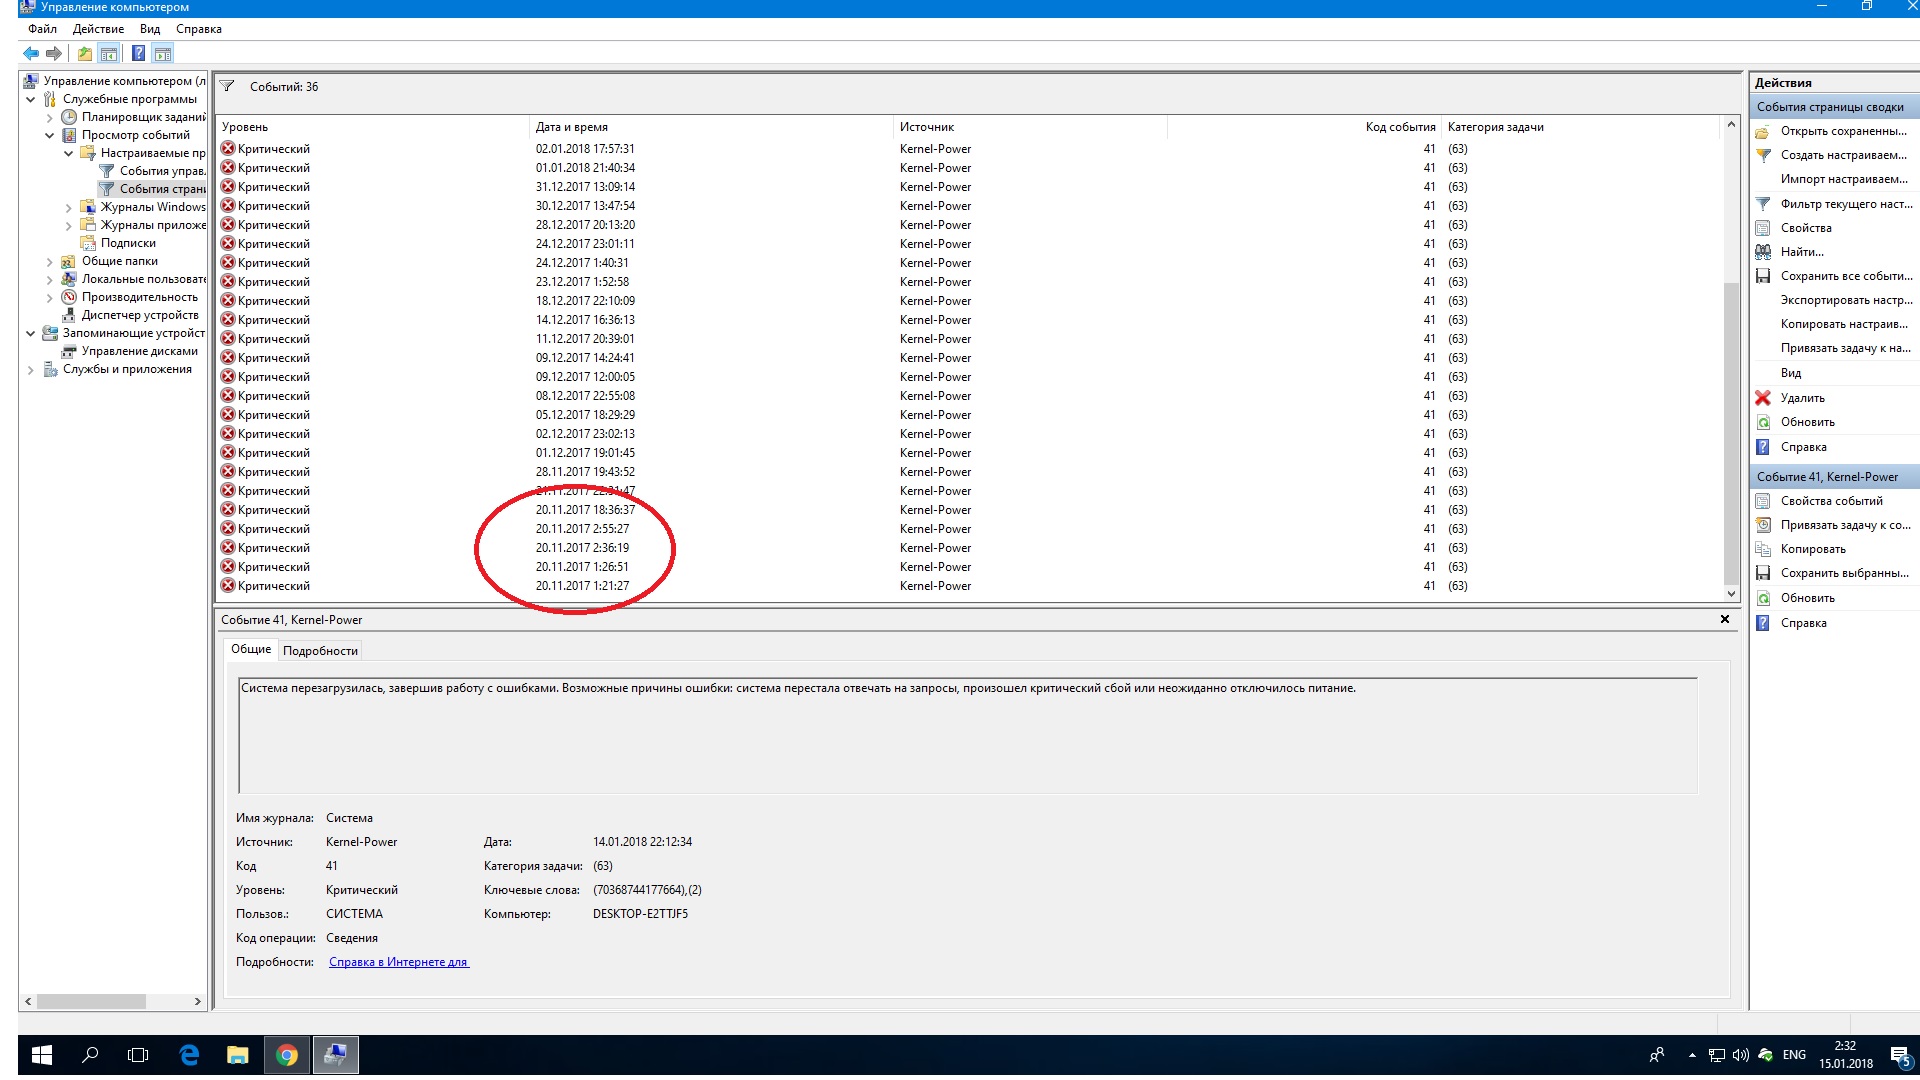
Task: Click the red Удалить delete icon
Action: [1763, 398]
